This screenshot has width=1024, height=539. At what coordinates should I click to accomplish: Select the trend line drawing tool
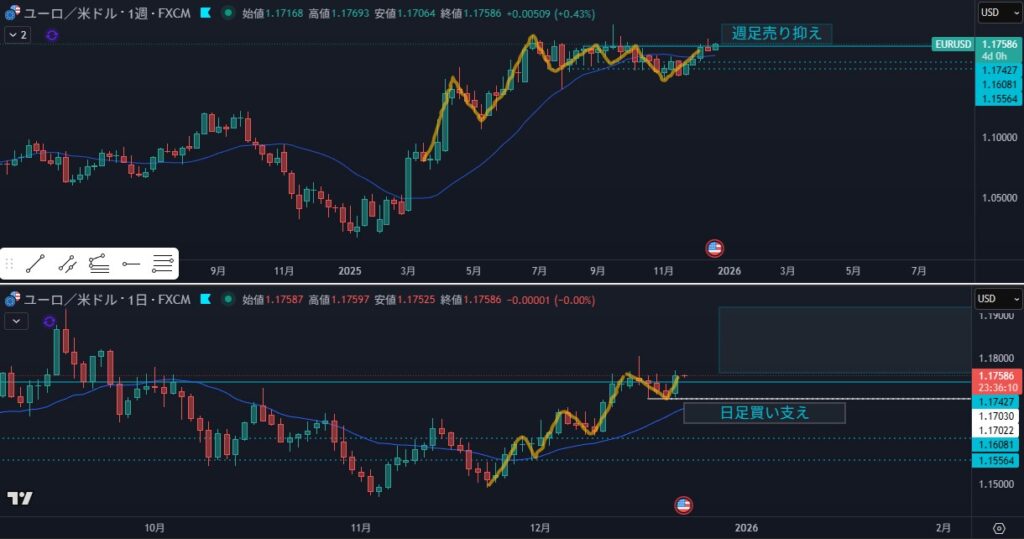[34, 264]
